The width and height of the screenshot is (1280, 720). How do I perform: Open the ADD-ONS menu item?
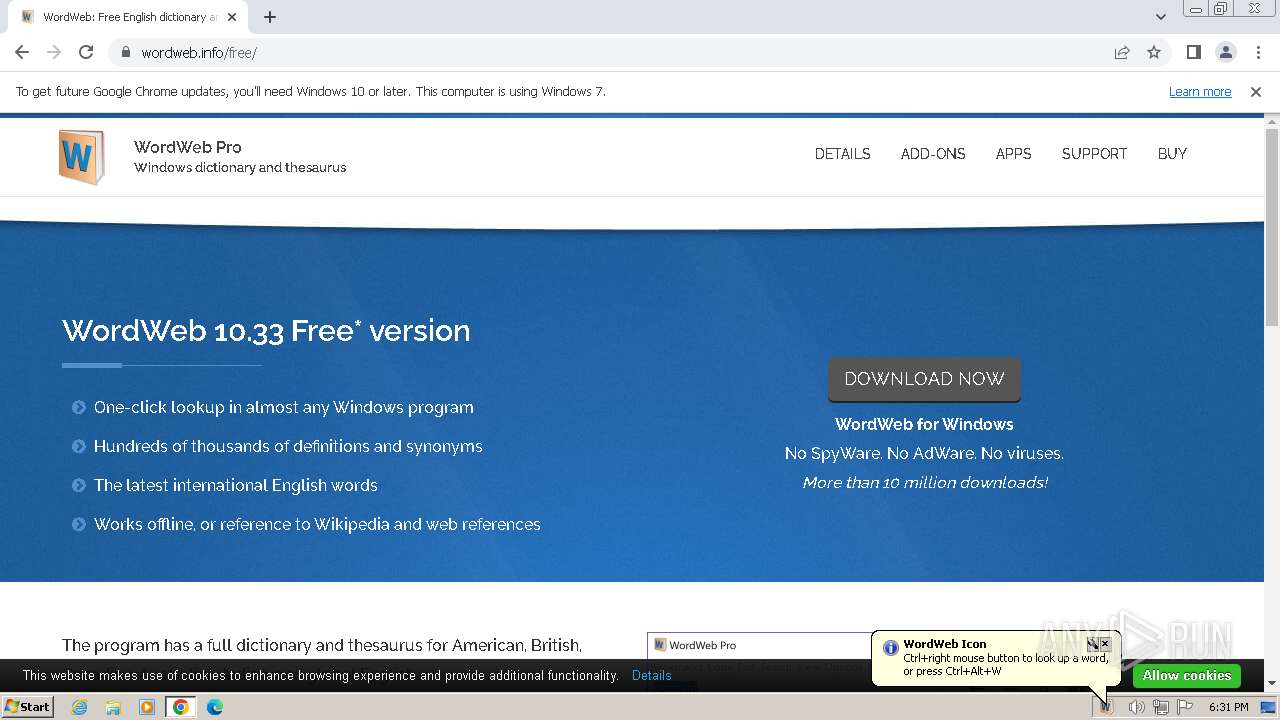pos(933,154)
